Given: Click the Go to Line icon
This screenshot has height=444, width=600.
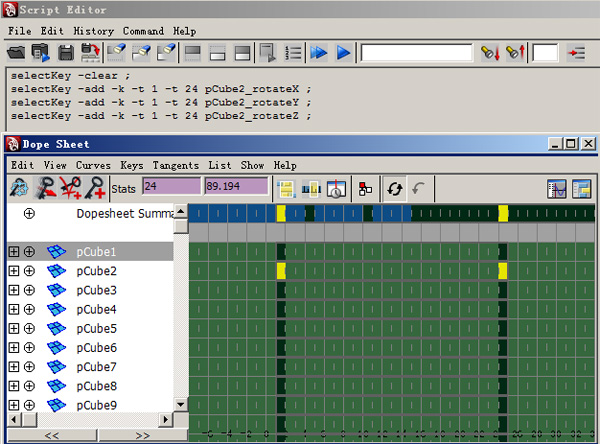Looking at the screenshot, I should pyautogui.click(x=576, y=52).
